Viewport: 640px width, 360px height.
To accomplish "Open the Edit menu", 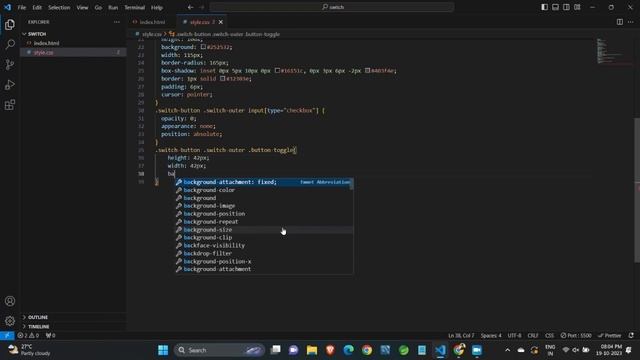I will click(x=37, y=7).
